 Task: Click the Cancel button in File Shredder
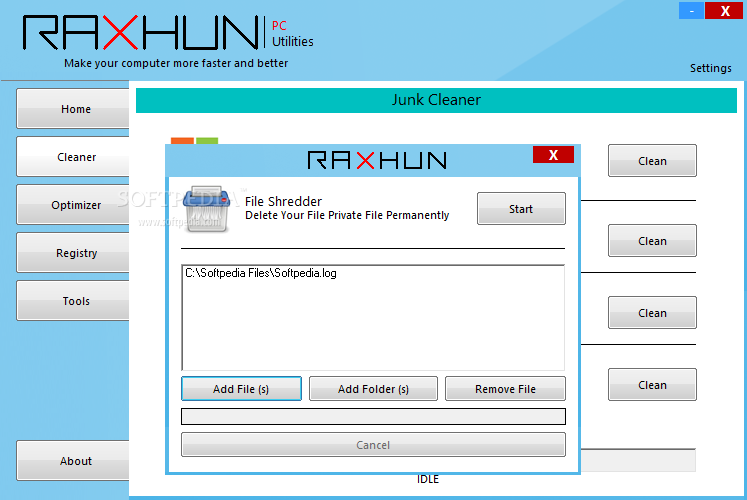coord(373,445)
